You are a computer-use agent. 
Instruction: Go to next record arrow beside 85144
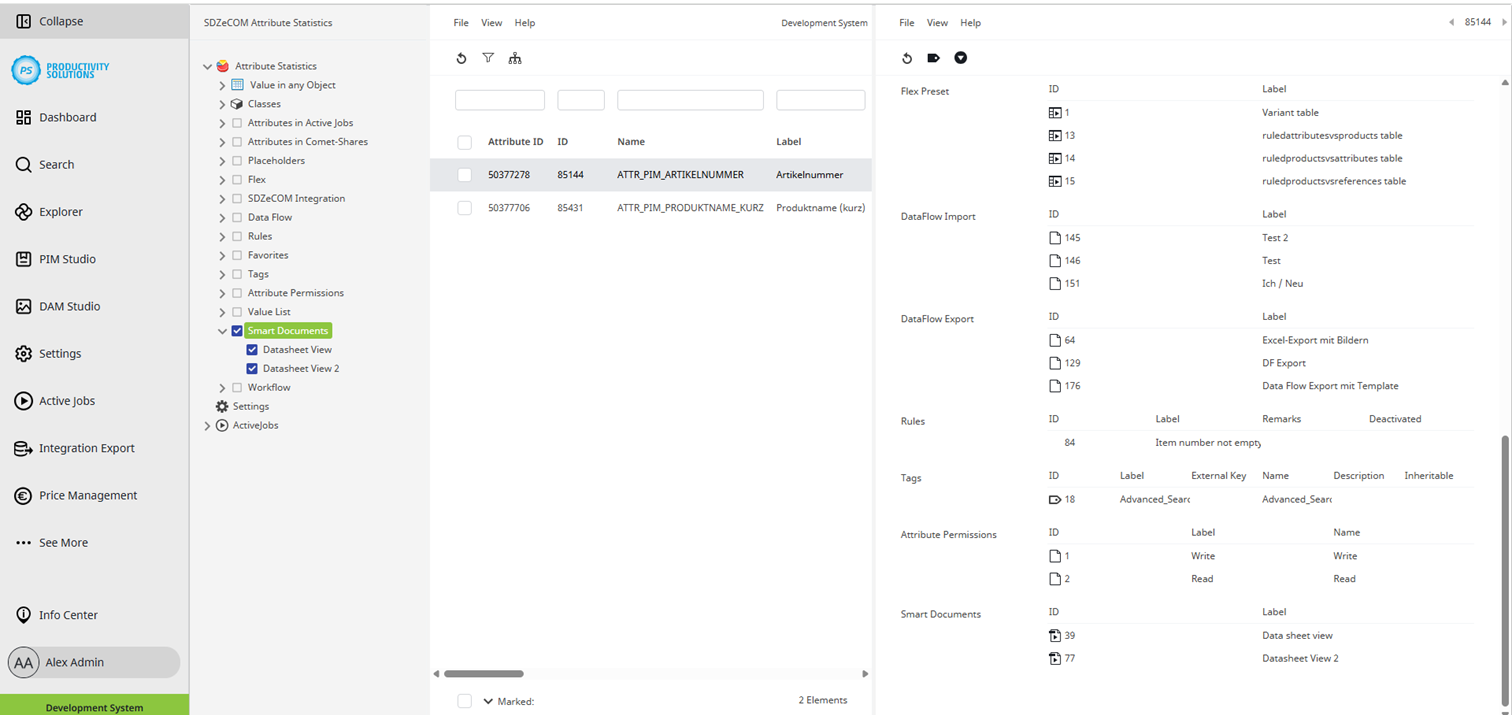click(x=1503, y=22)
